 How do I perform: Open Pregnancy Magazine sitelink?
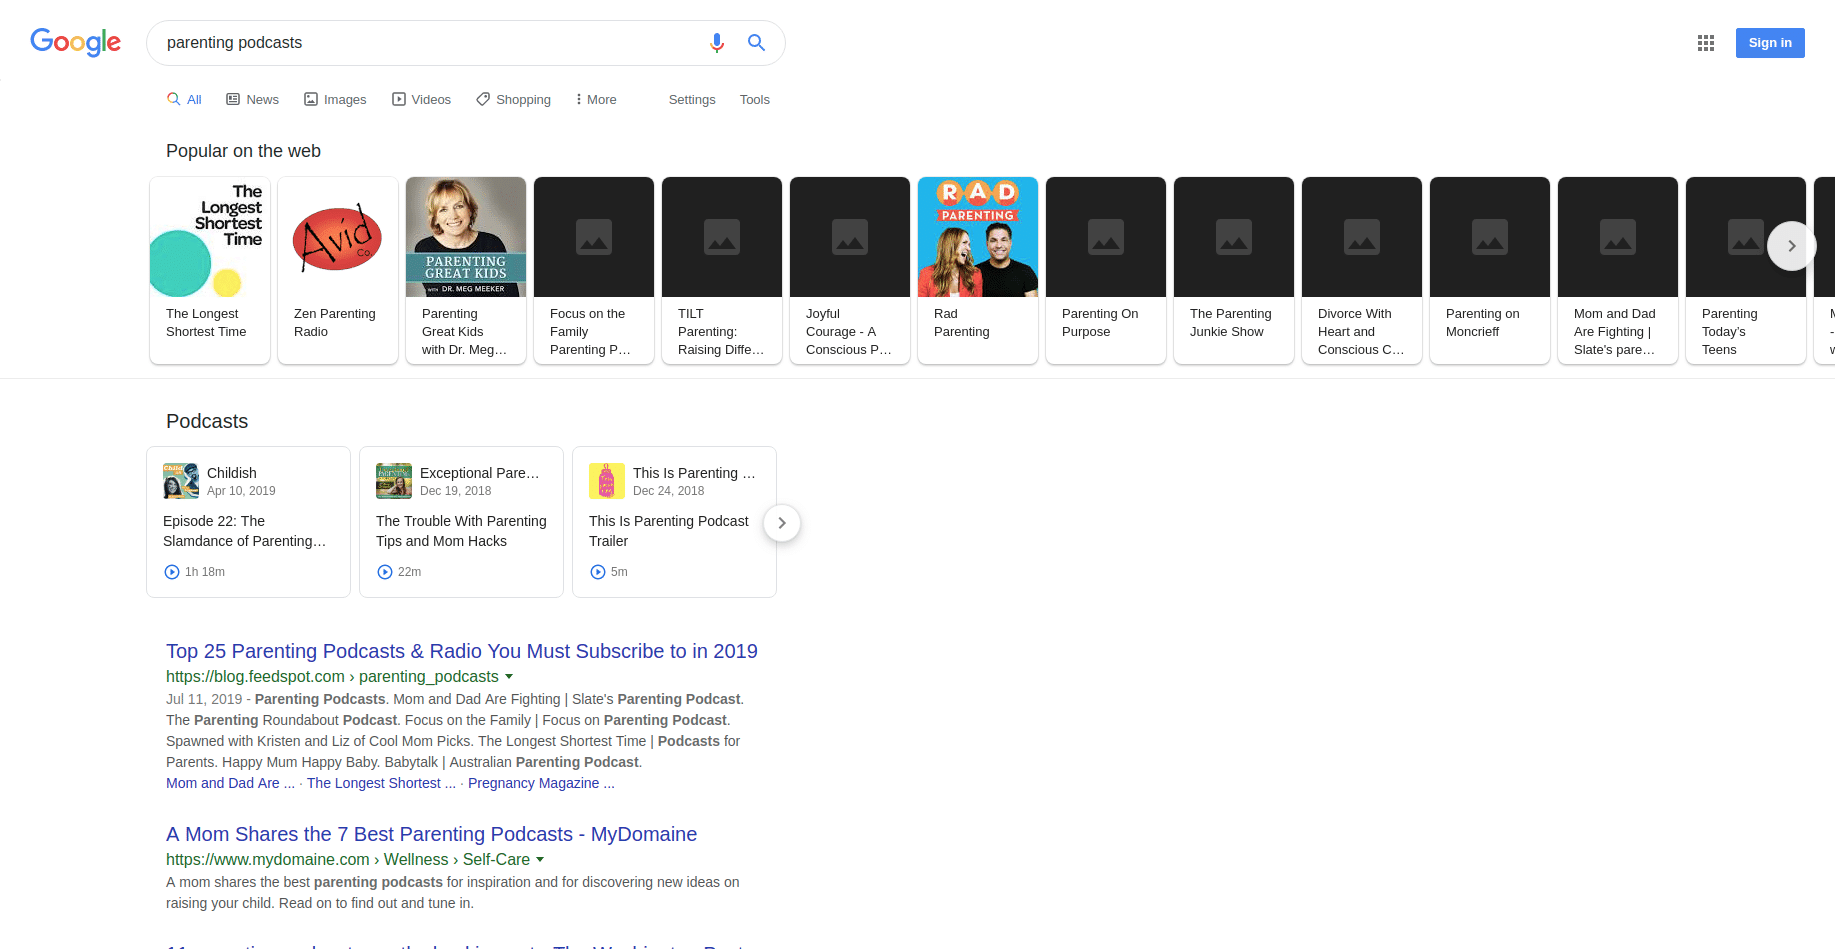(541, 783)
